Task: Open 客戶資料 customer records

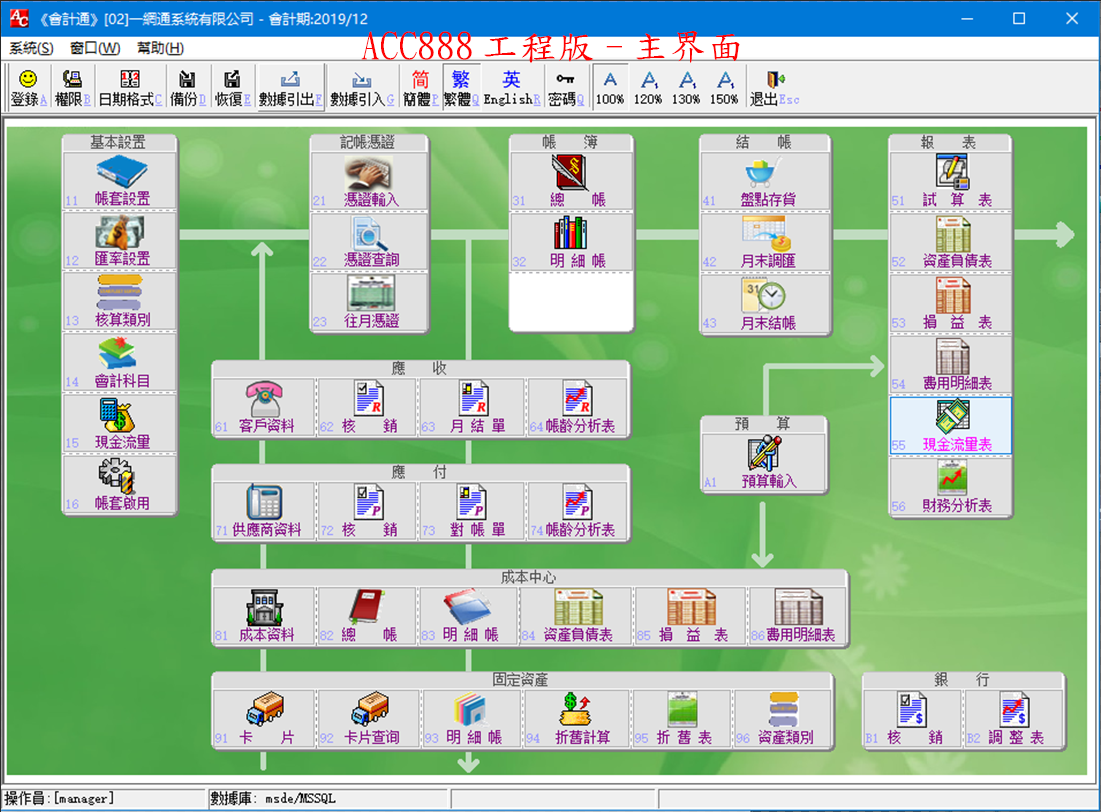Action: pyautogui.click(x=264, y=401)
